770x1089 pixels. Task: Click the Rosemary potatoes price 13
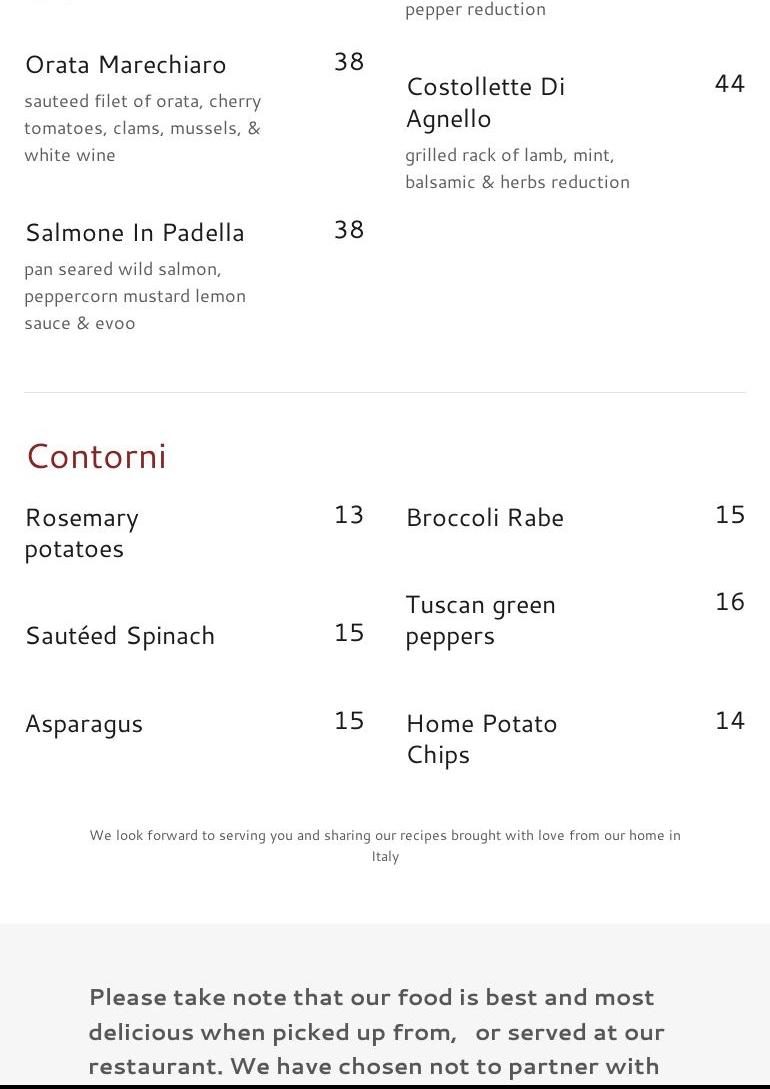point(349,515)
